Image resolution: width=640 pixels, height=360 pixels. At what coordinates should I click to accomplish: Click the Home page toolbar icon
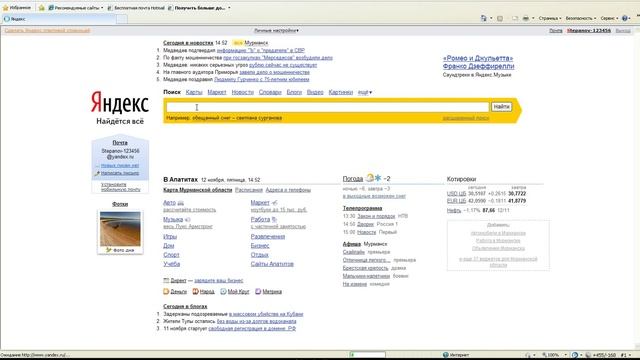(x=484, y=18)
